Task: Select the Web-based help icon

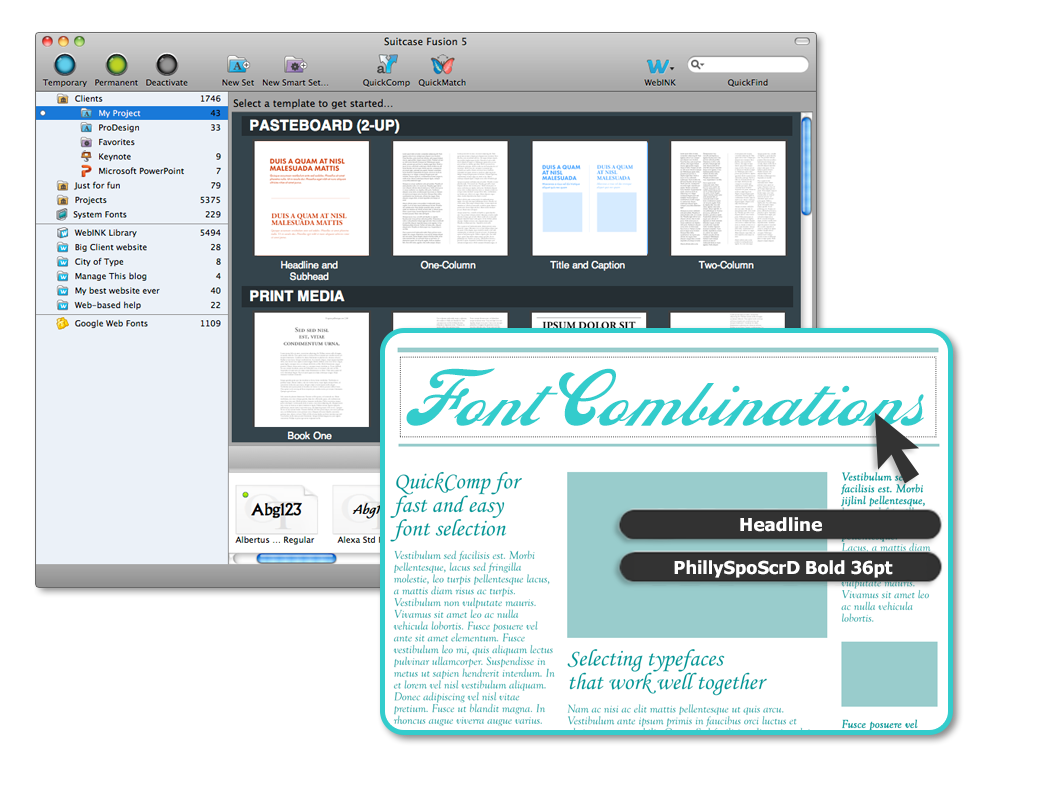Action: [62, 305]
